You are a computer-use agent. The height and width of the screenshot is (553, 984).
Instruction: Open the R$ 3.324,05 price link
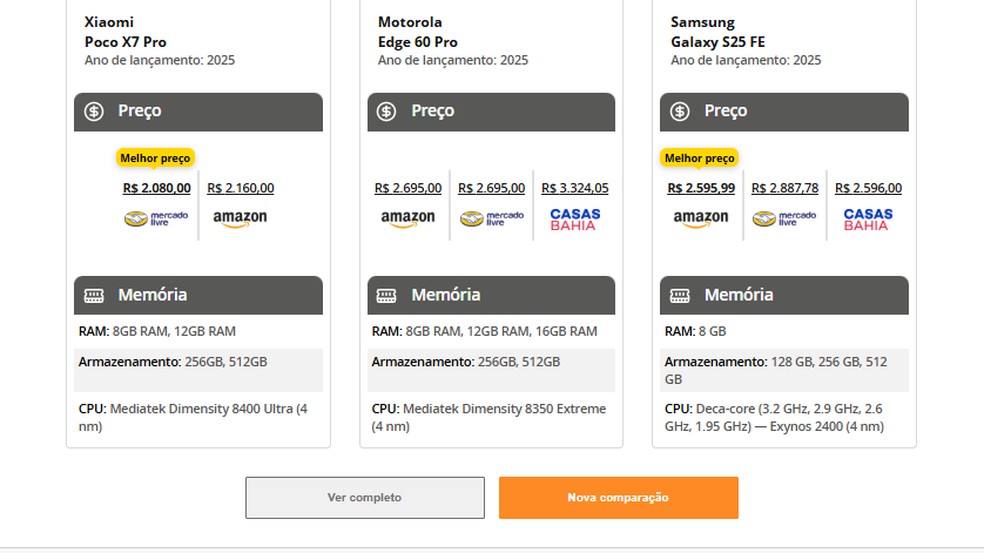[x=575, y=188]
